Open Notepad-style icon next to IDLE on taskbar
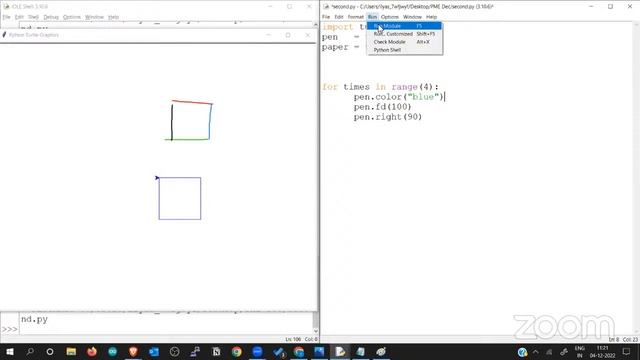This screenshot has width=640, height=360. click(x=361, y=351)
